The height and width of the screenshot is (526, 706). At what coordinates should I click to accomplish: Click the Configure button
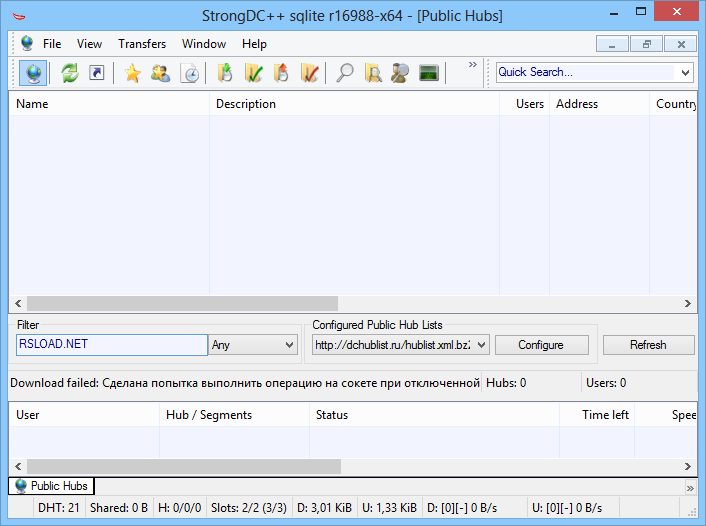click(541, 345)
